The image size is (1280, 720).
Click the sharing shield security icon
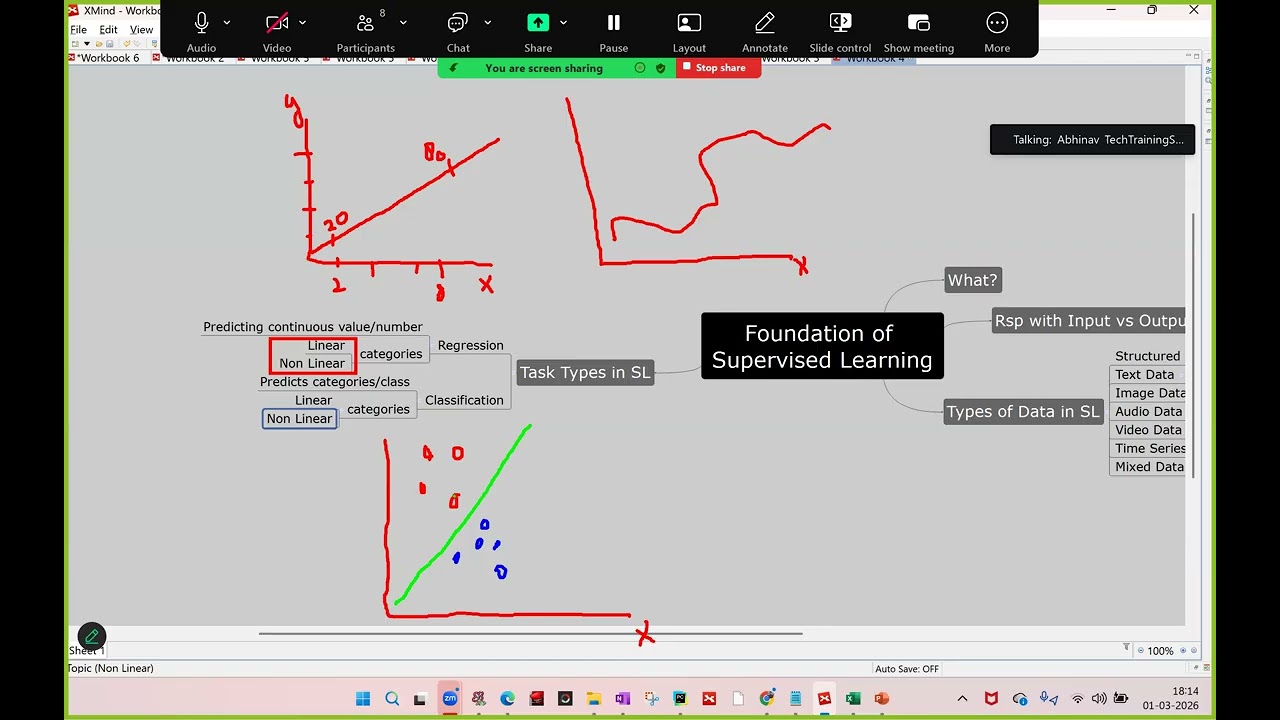(x=660, y=68)
